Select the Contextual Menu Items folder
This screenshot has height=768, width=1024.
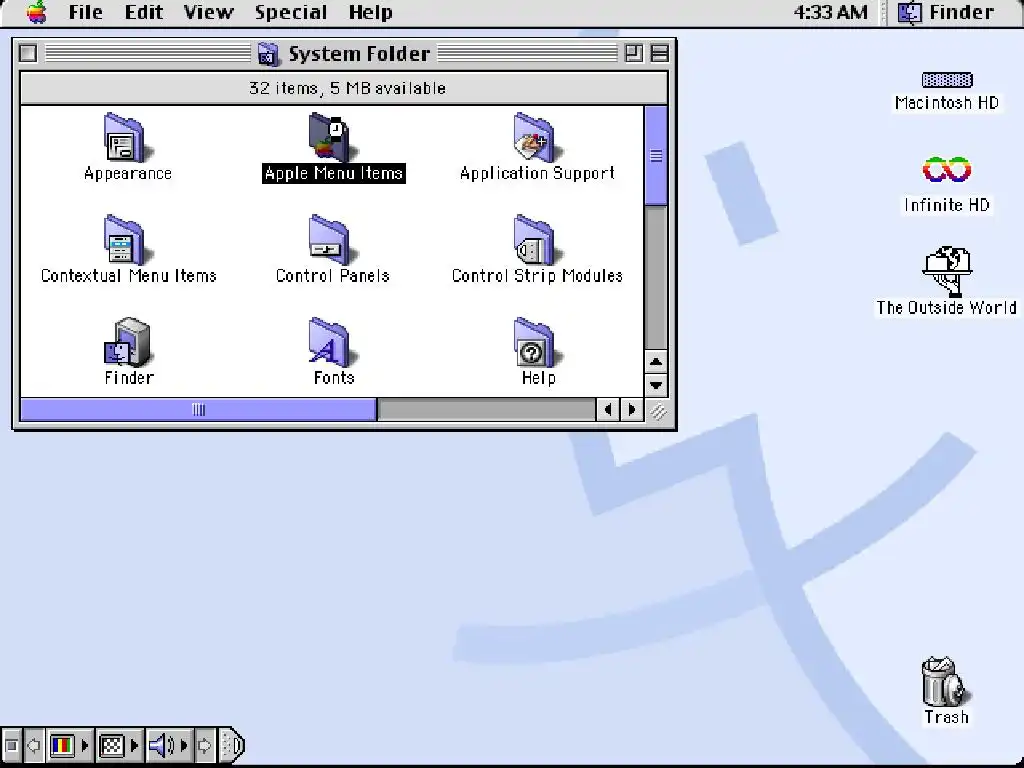point(127,240)
